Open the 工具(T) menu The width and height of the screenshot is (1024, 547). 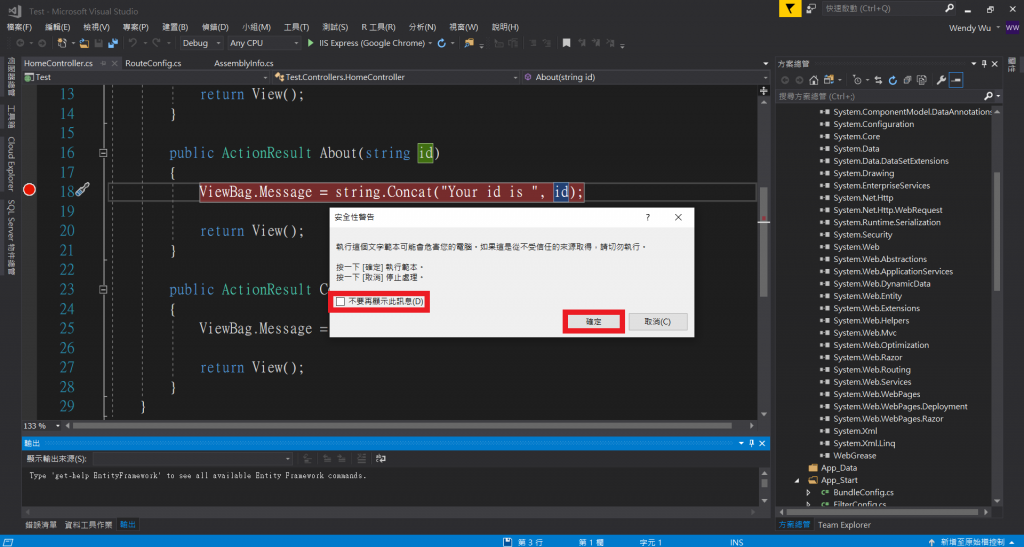[296, 27]
